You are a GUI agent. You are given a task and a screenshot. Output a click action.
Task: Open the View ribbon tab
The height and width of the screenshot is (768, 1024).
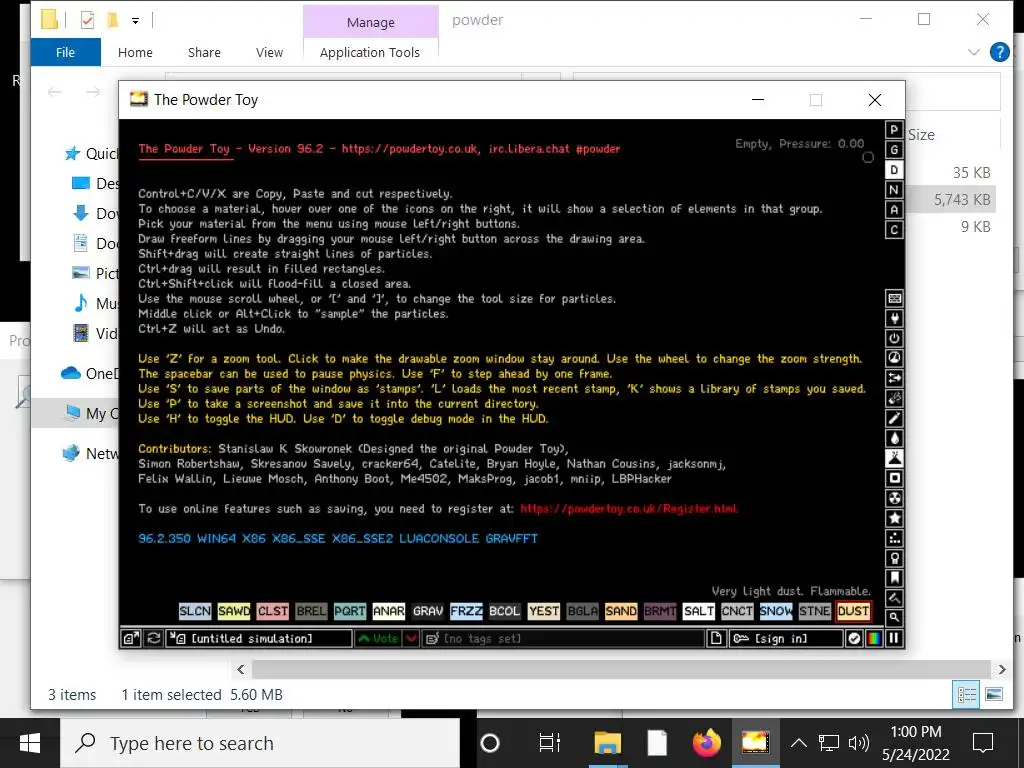click(269, 52)
